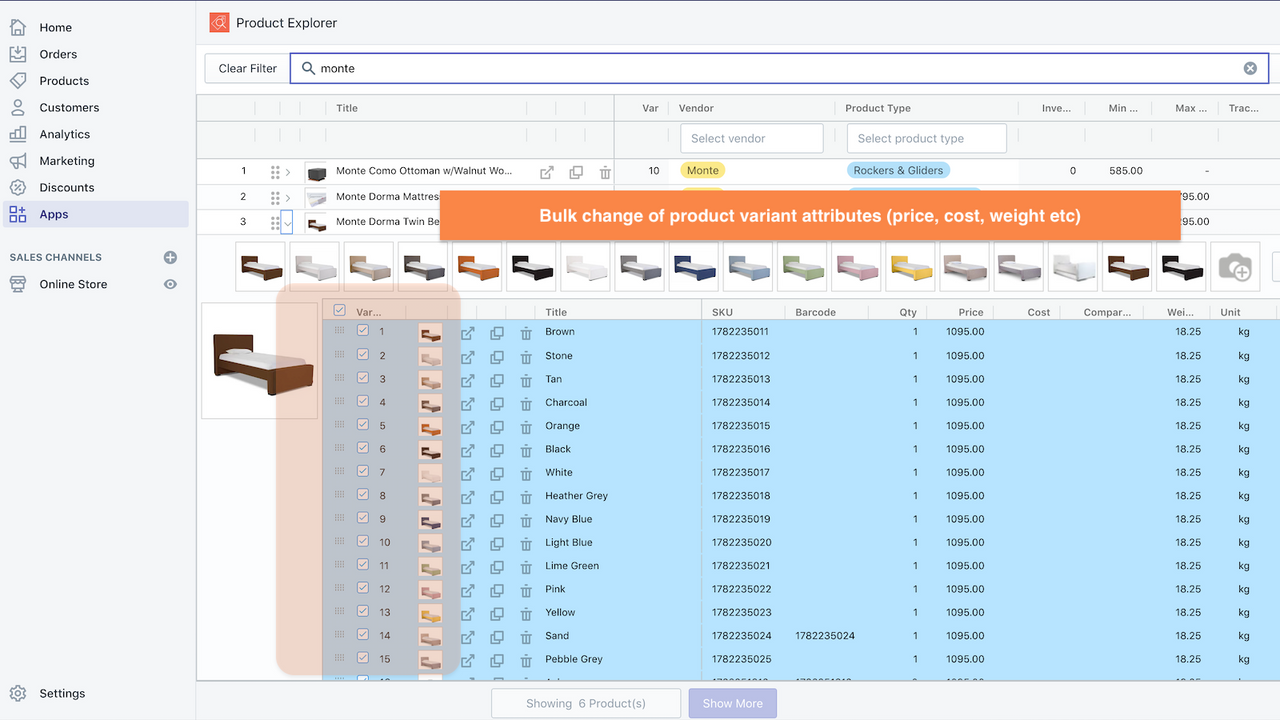Uncheck the variant 5 checkbox
The image size is (1280, 720).
(x=363, y=425)
